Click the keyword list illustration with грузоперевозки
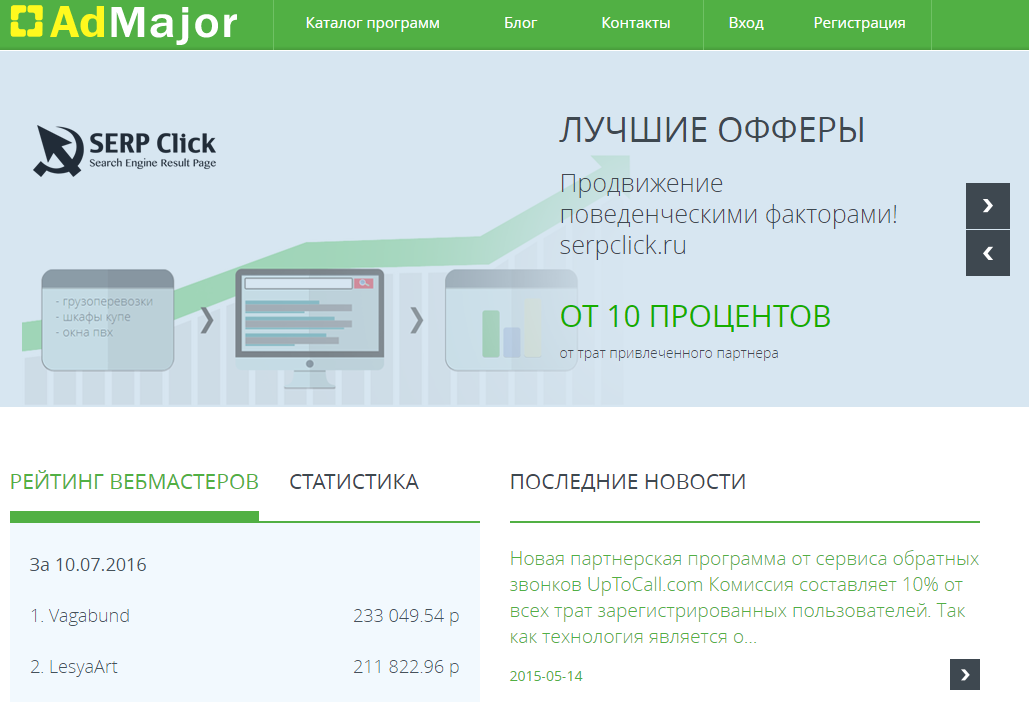The width and height of the screenshot is (1029, 702). (x=108, y=320)
